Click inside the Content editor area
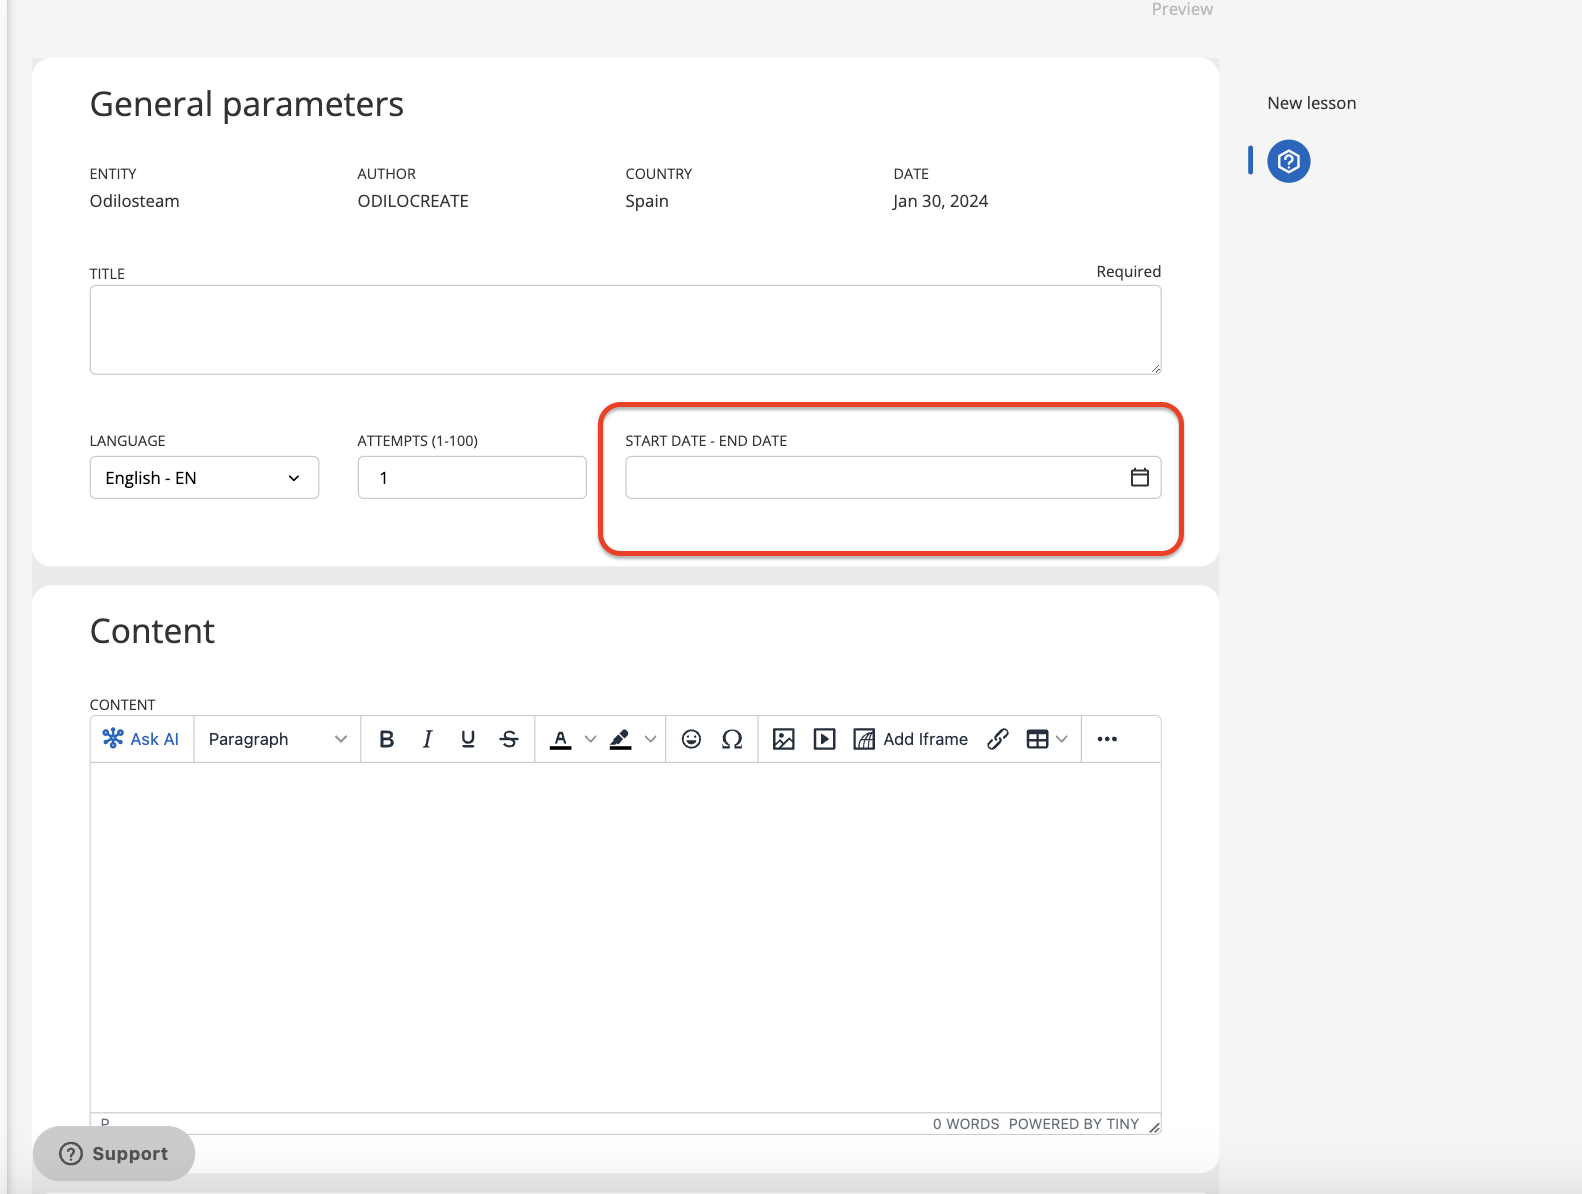 626,937
